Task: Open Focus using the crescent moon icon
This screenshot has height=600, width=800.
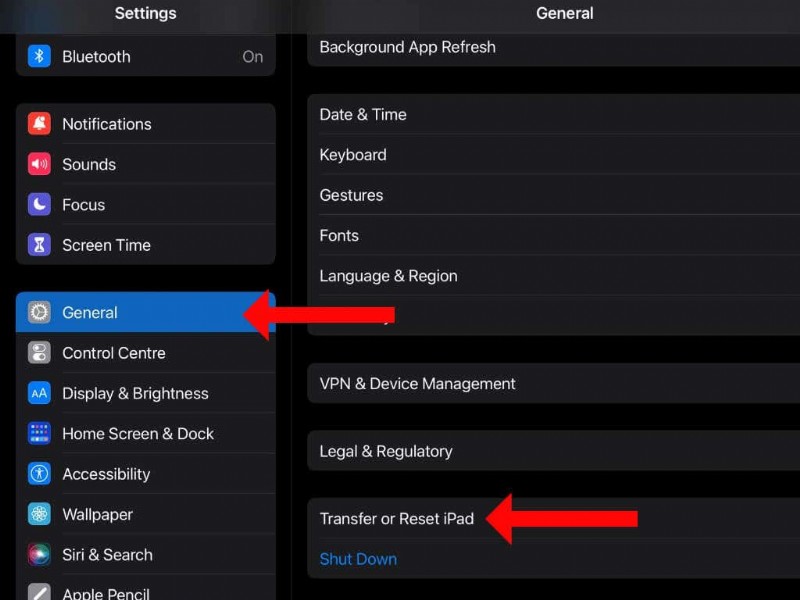Action: (x=38, y=205)
